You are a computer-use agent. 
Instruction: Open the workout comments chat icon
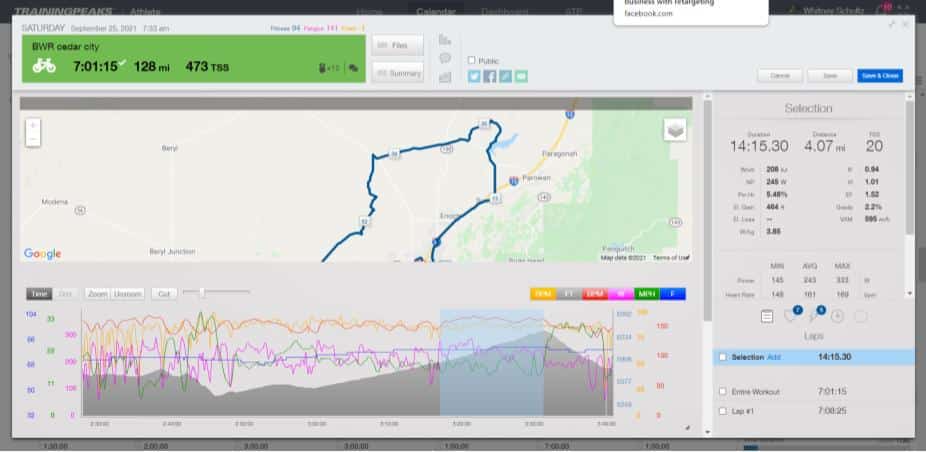pyautogui.click(x=353, y=68)
